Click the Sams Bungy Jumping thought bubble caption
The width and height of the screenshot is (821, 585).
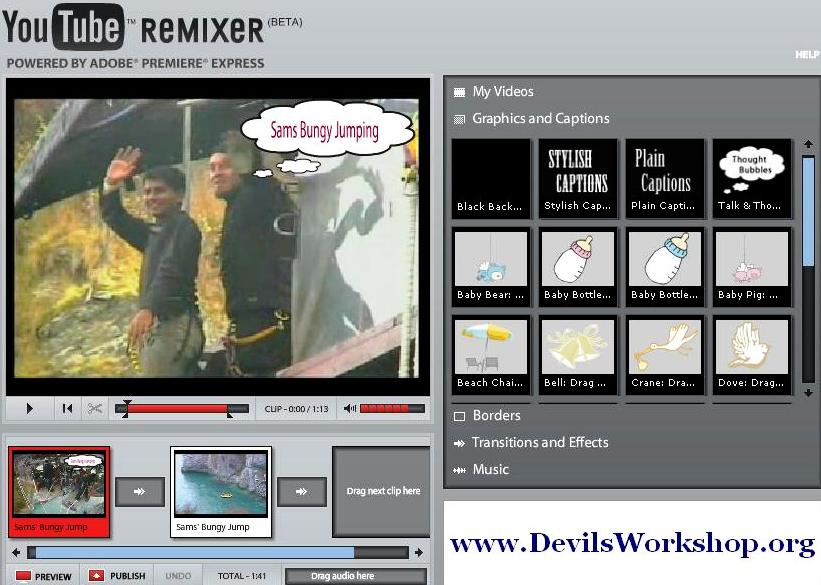(x=326, y=130)
